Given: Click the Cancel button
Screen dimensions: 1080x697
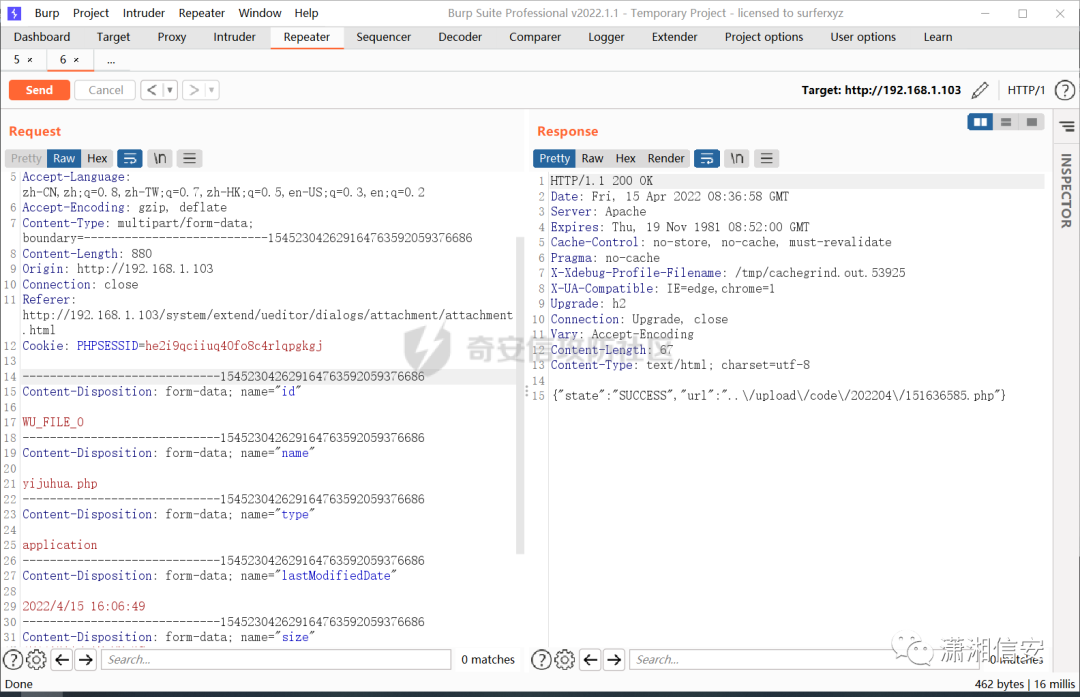Looking at the screenshot, I should (105, 90).
